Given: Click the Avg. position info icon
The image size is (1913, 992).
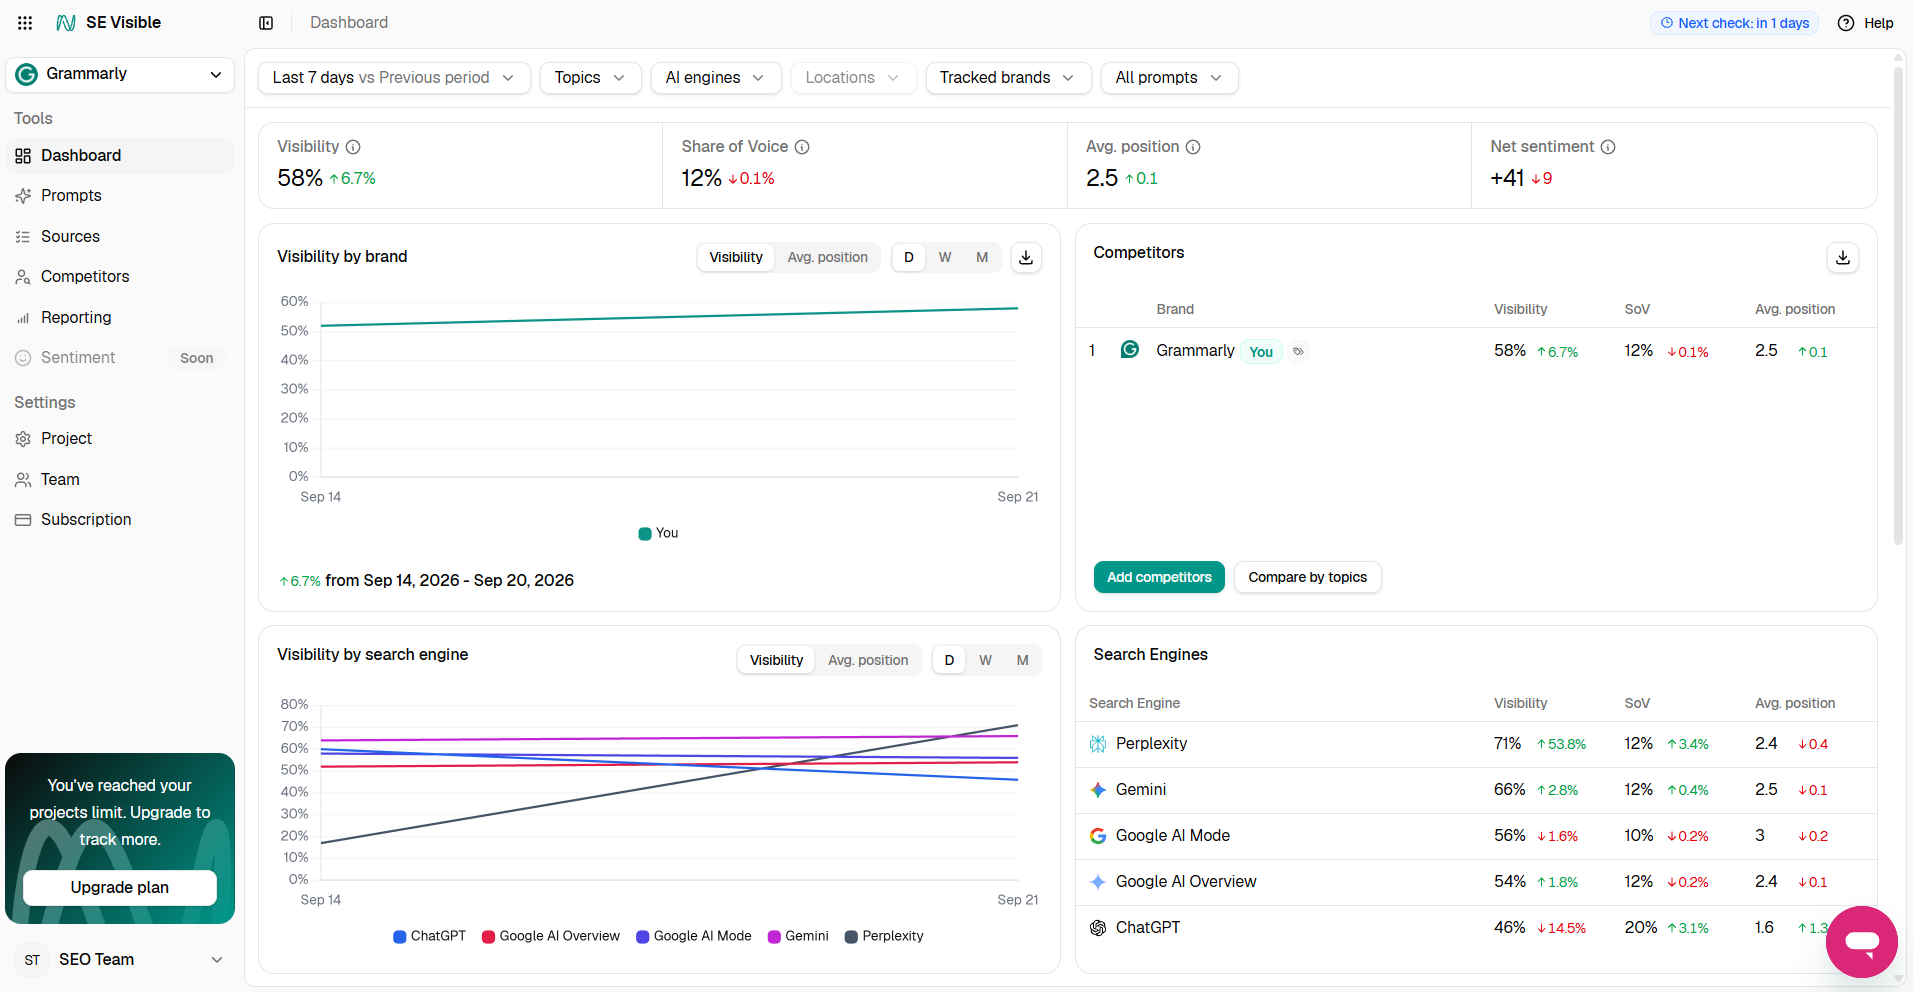Looking at the screenshot, I should (1193, 147).
